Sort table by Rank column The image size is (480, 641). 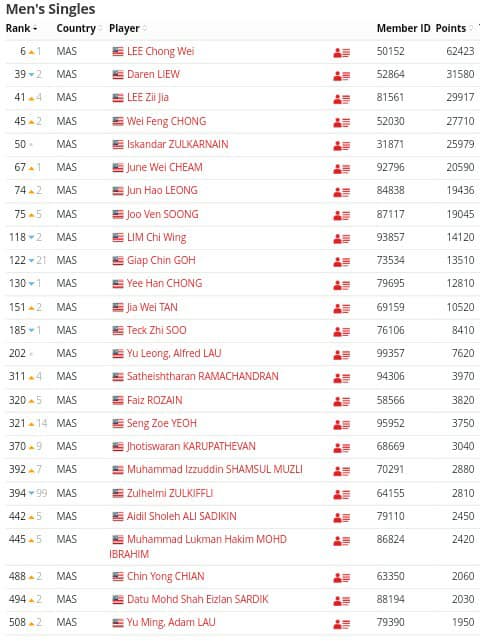[x=22, y=28]
